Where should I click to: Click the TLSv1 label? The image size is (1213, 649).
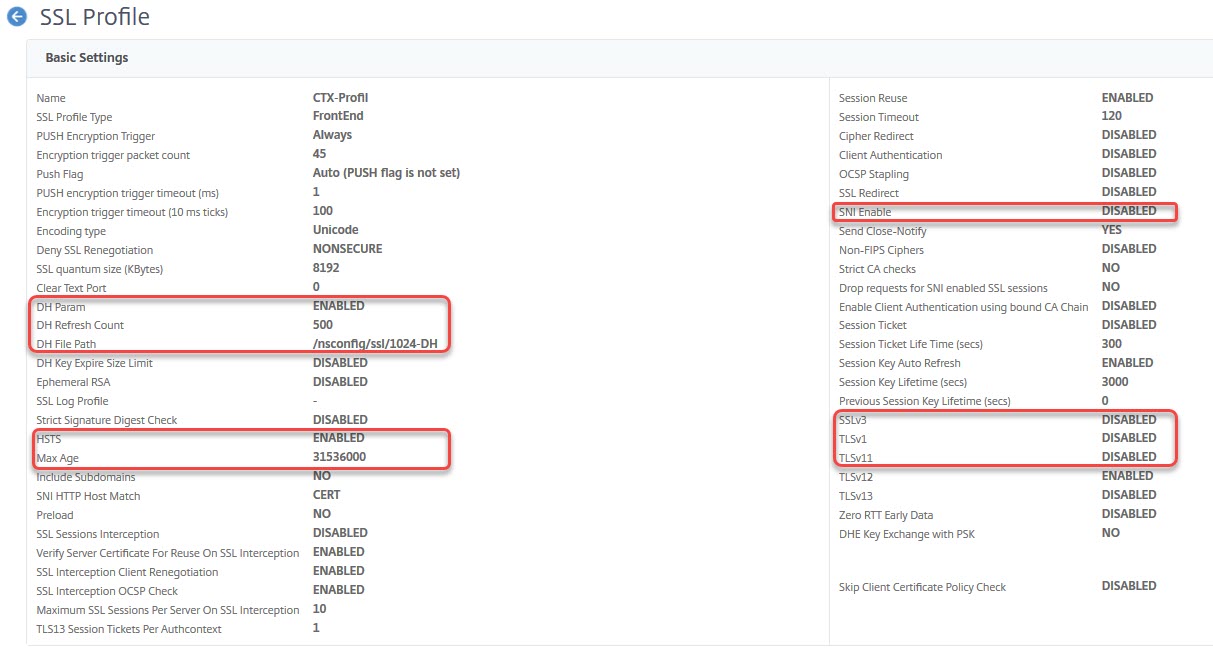(853, 440)
